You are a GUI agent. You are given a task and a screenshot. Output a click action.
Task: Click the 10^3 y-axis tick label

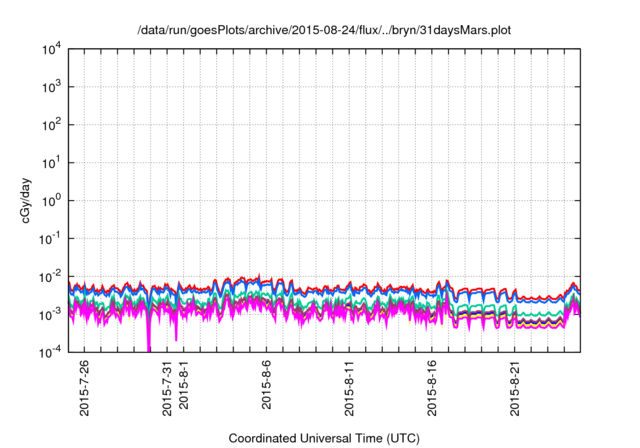pyautogui.click(x=51, y=87)
